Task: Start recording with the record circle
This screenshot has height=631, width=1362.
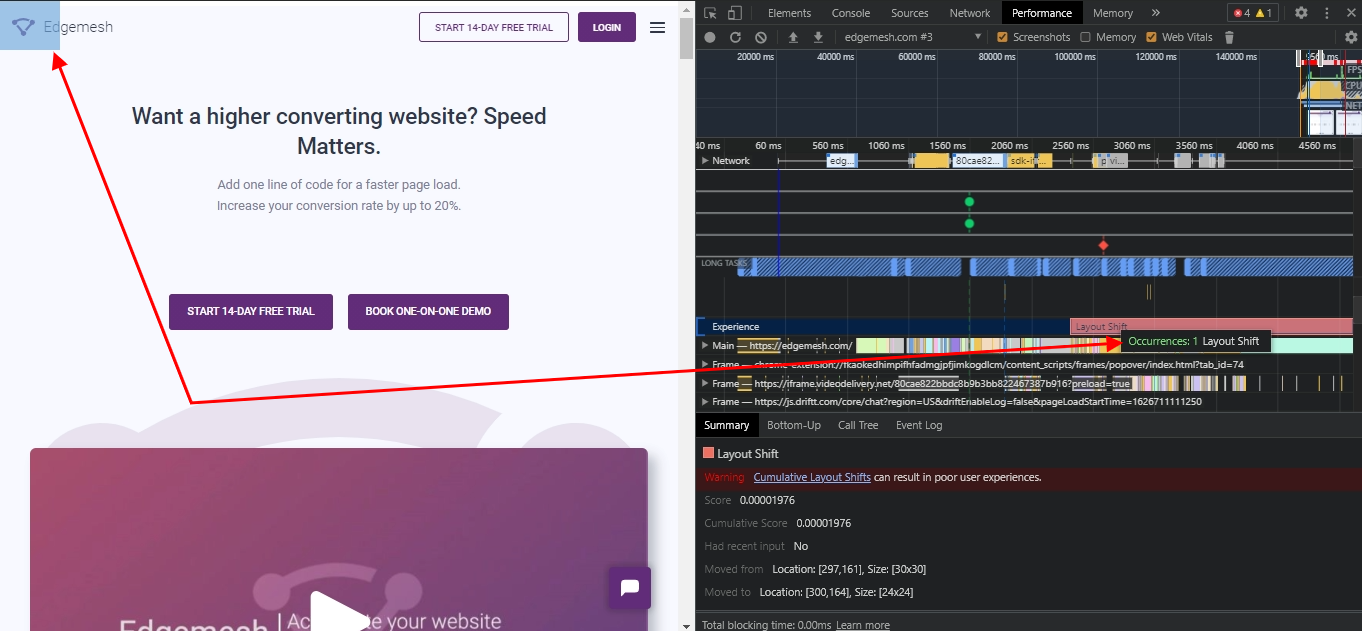Action: (x=710, y=37)
